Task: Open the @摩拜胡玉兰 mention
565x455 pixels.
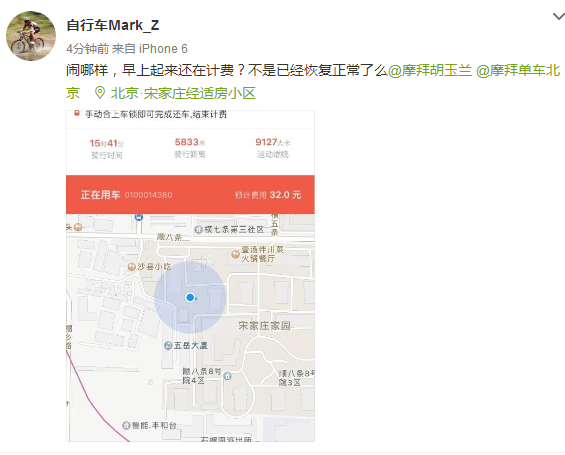Action: pos(430,70)
